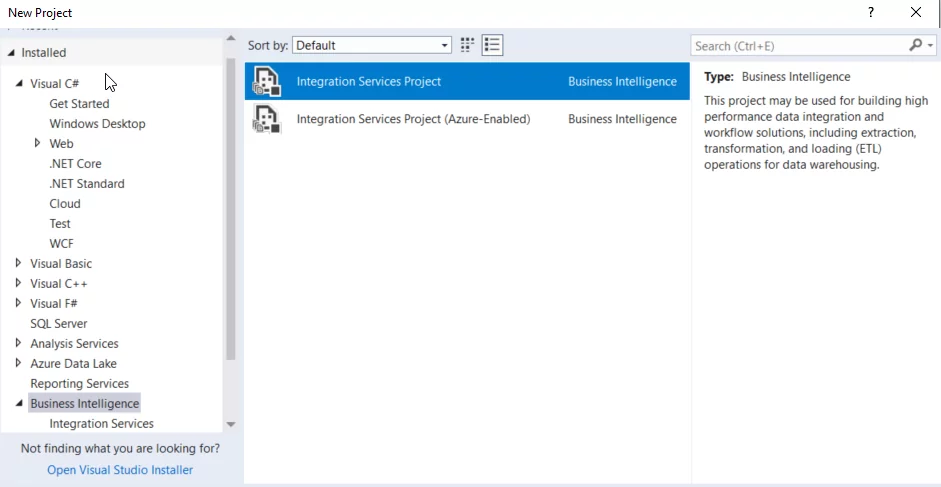Select the .NET Core category

[75, 163]
